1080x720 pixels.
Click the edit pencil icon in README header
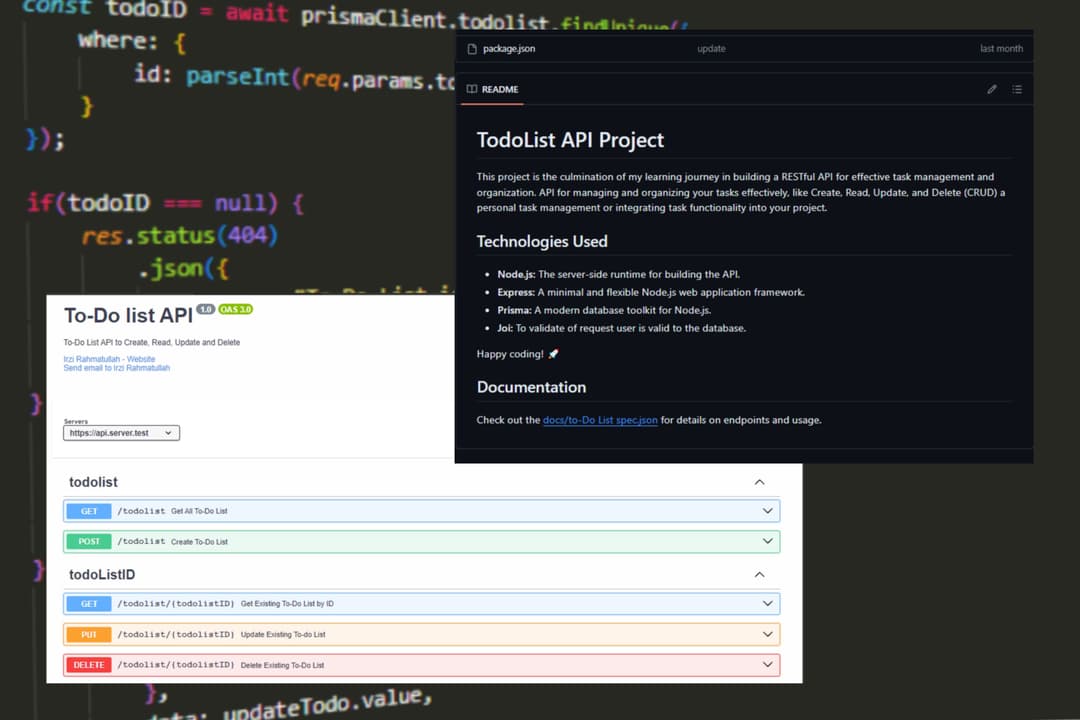coord(992,89)
